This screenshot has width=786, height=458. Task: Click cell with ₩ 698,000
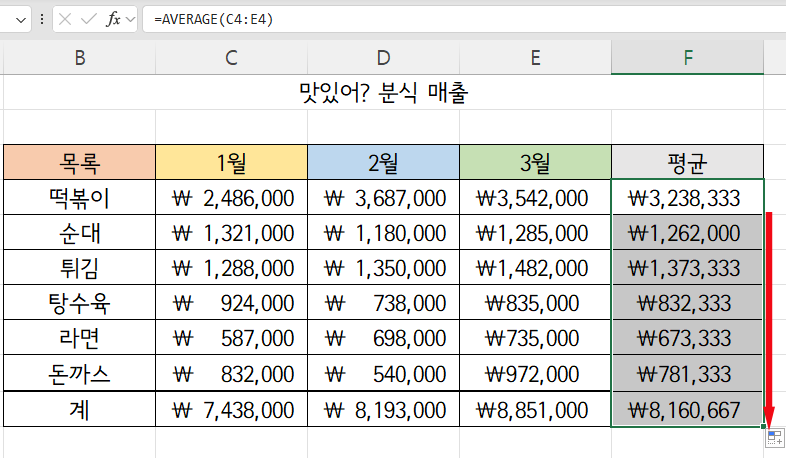(383, 338)
